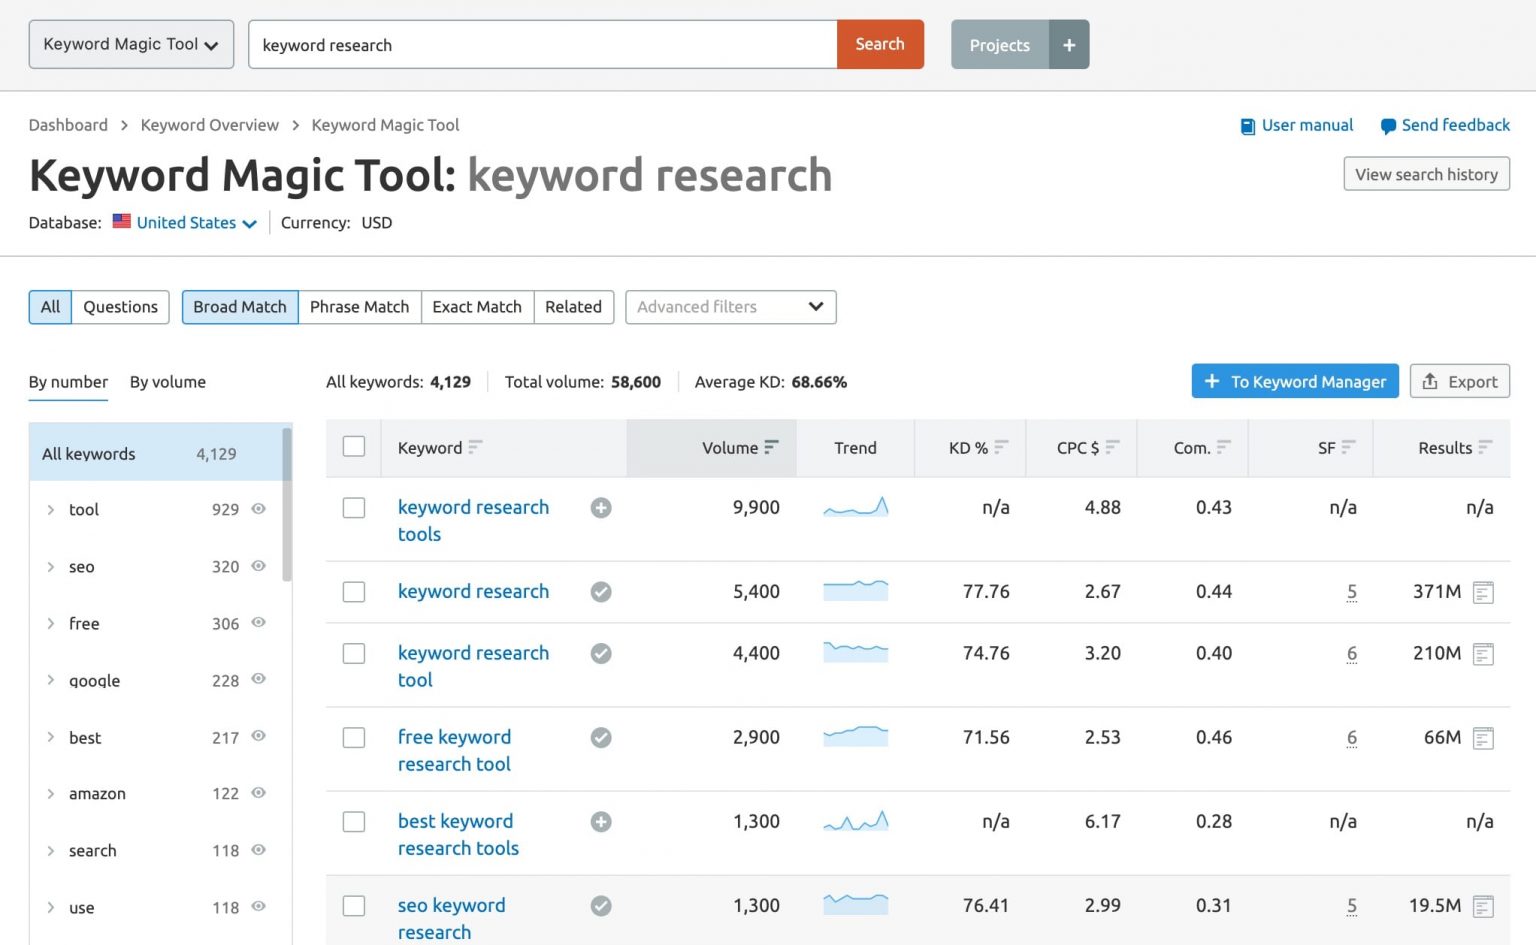The height and width of the screenshot is (945, 1536).
Task: Switch to the Questions tab
Action: 120,306
